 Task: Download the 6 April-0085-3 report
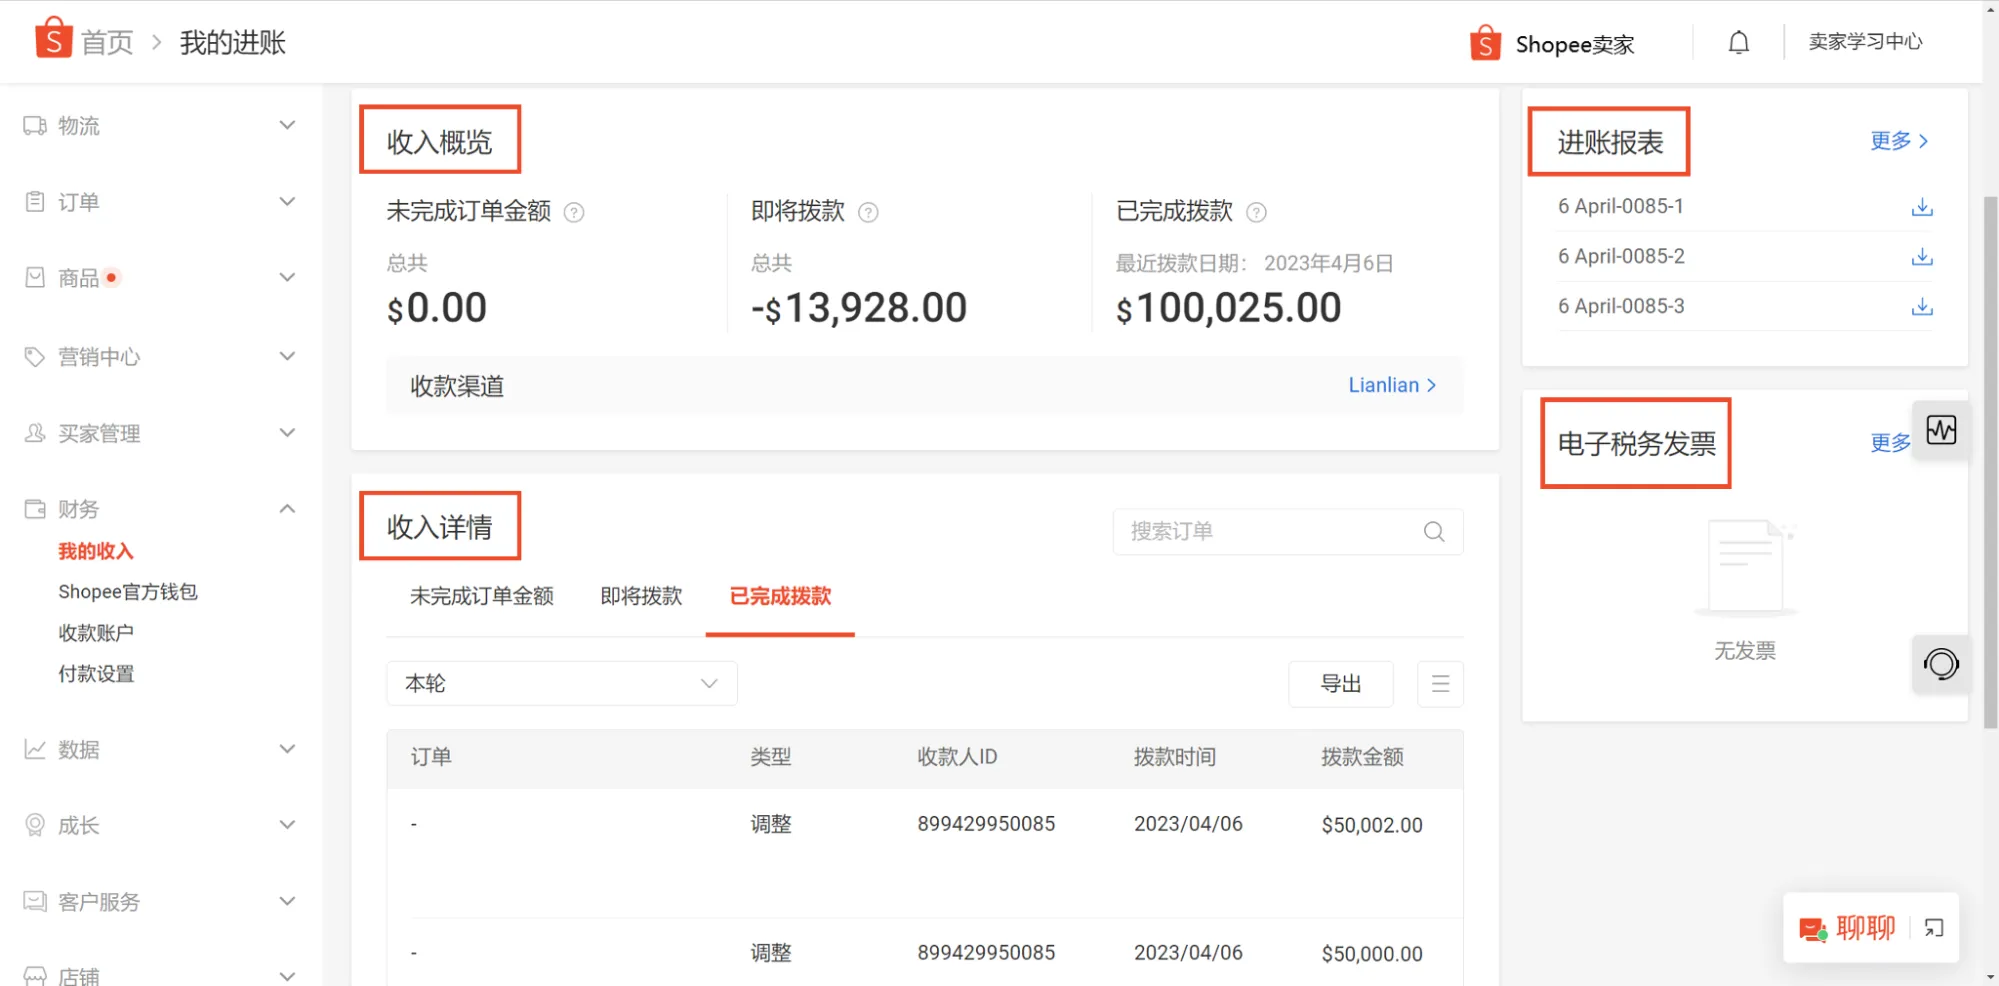1922,307
